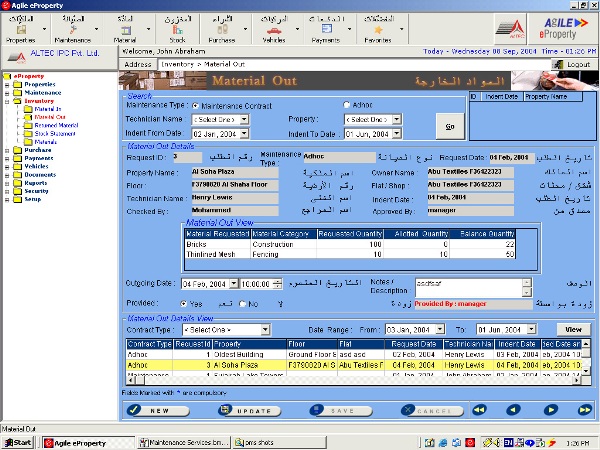The height and width of the screenshot is (450, 600).
Task: Click the UPDATE button
Action: click(249, 410)
